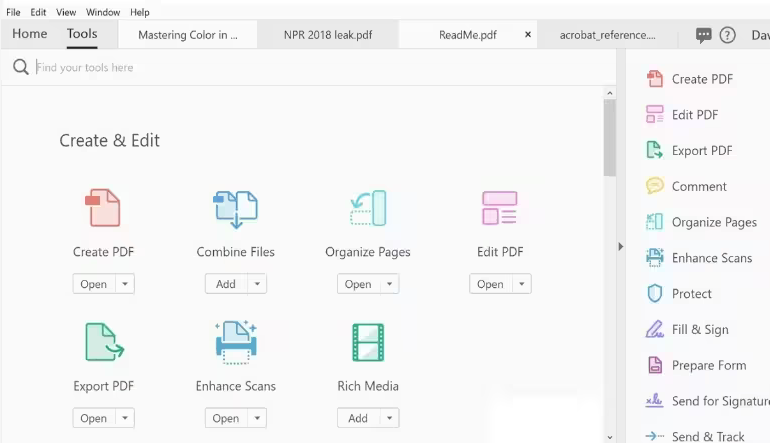Open the Organize Pages tool icon
This screenshot has width=770, height=443.
click(367, 208)
